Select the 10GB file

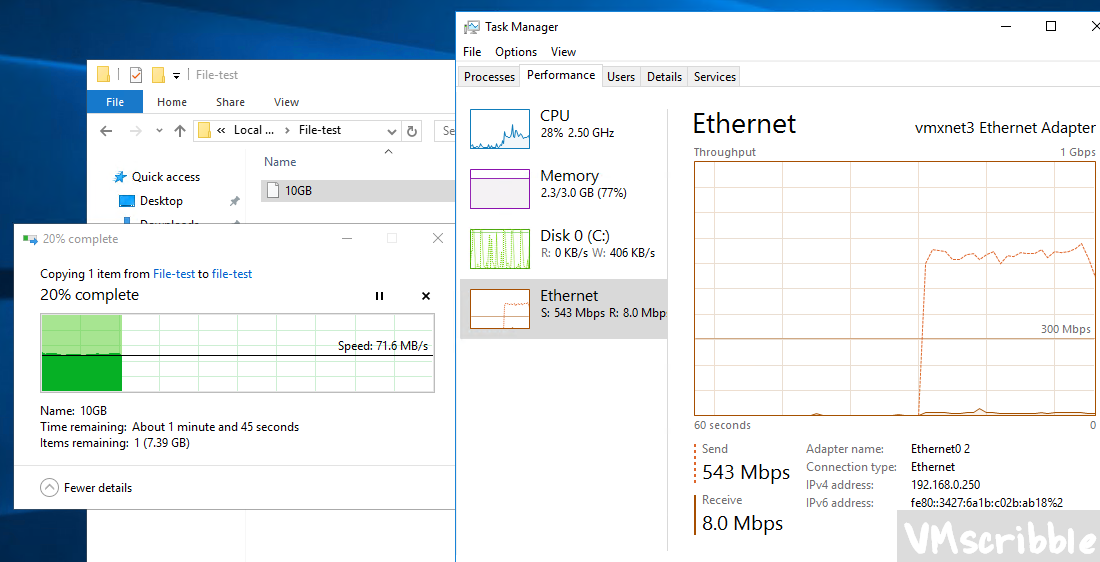point(298,190)
